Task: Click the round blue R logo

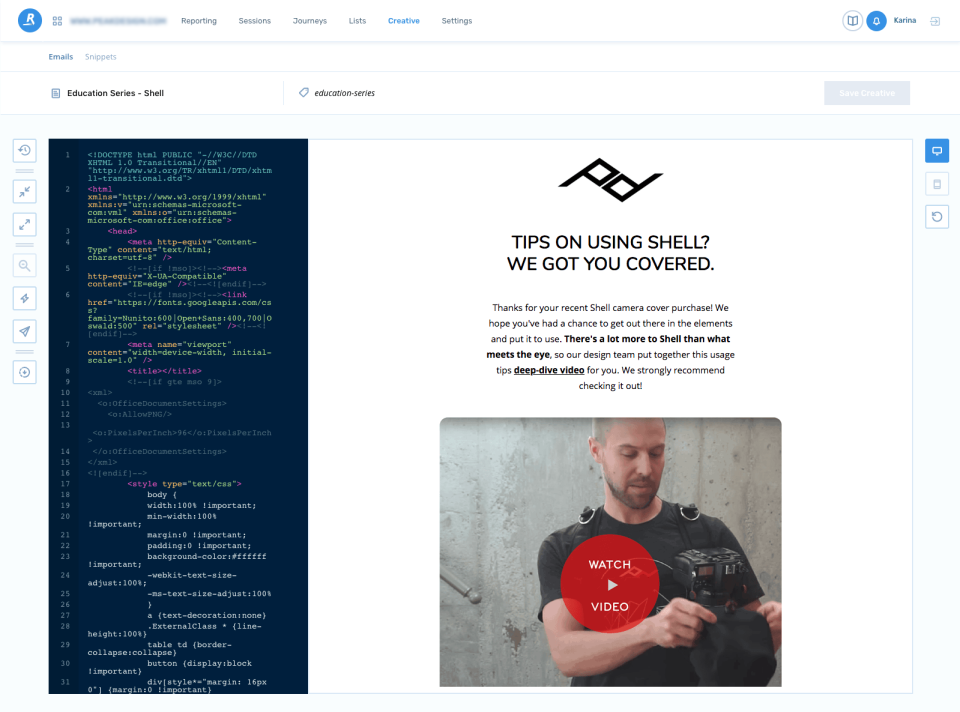Action: click(x=29, y=20)
